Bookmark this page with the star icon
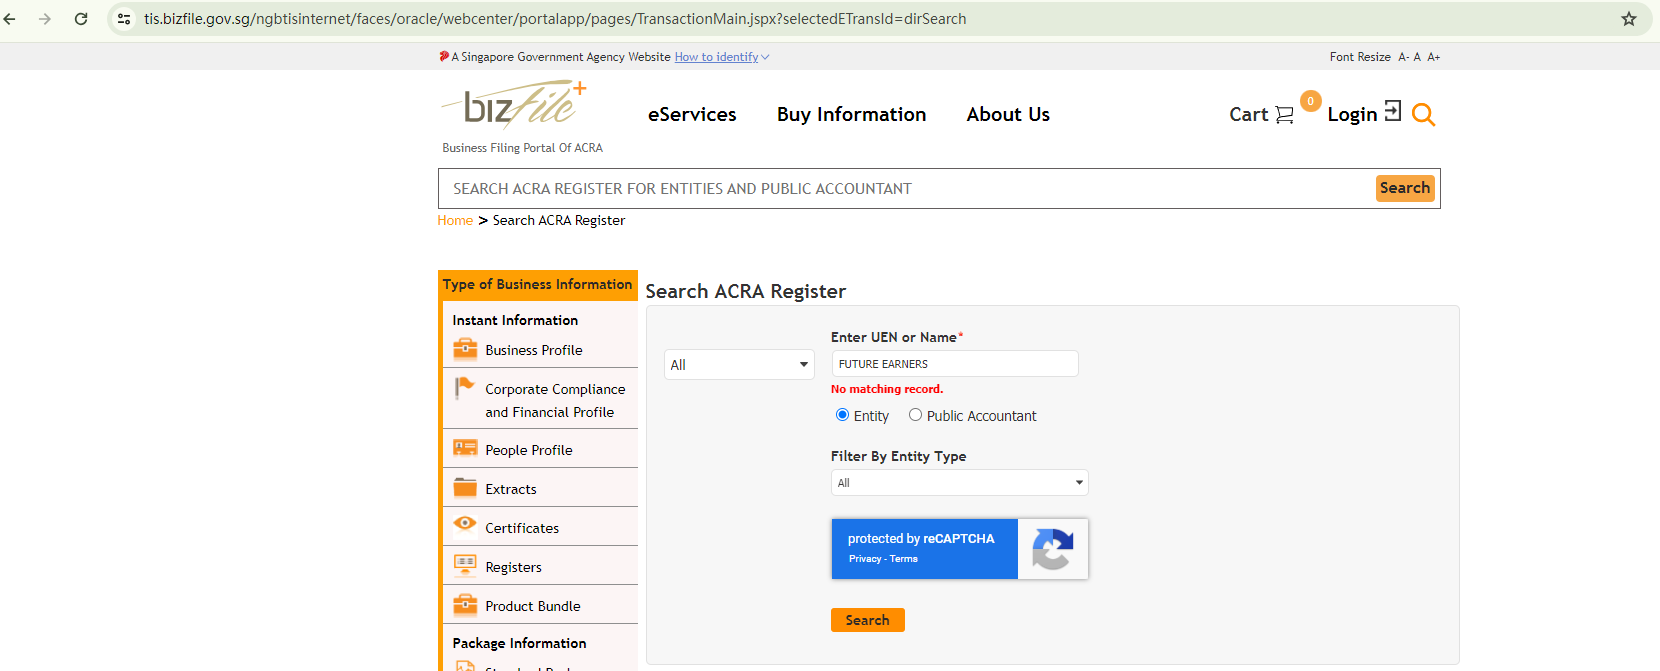Viewport: 1660px width, 671px height. (x=1629, y=19)
